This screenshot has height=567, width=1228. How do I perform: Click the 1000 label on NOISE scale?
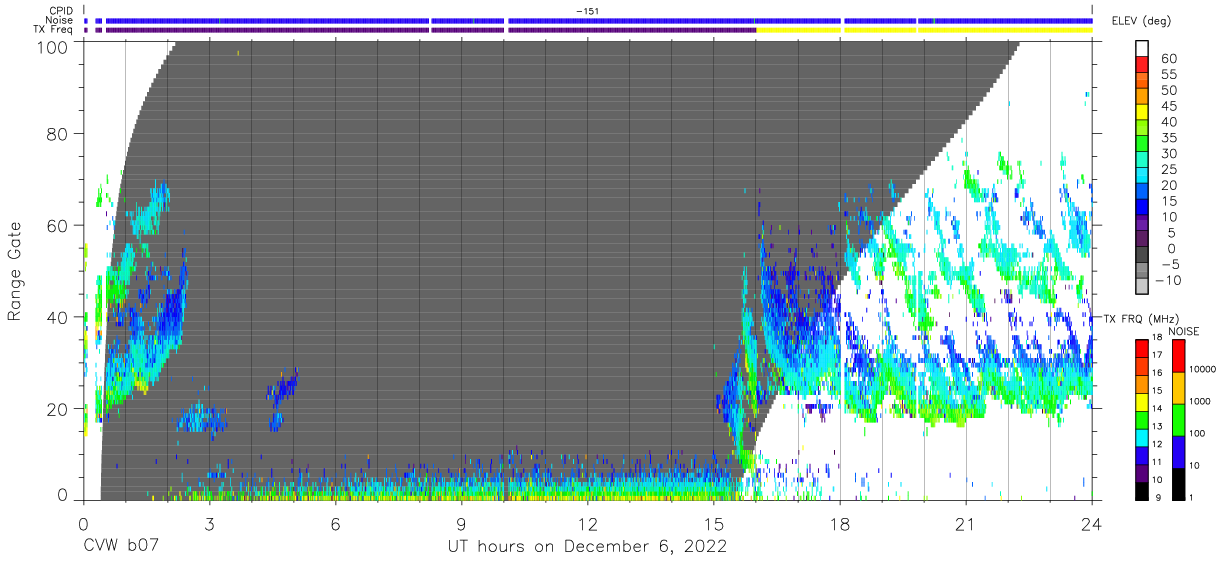tap(1202, 401)
